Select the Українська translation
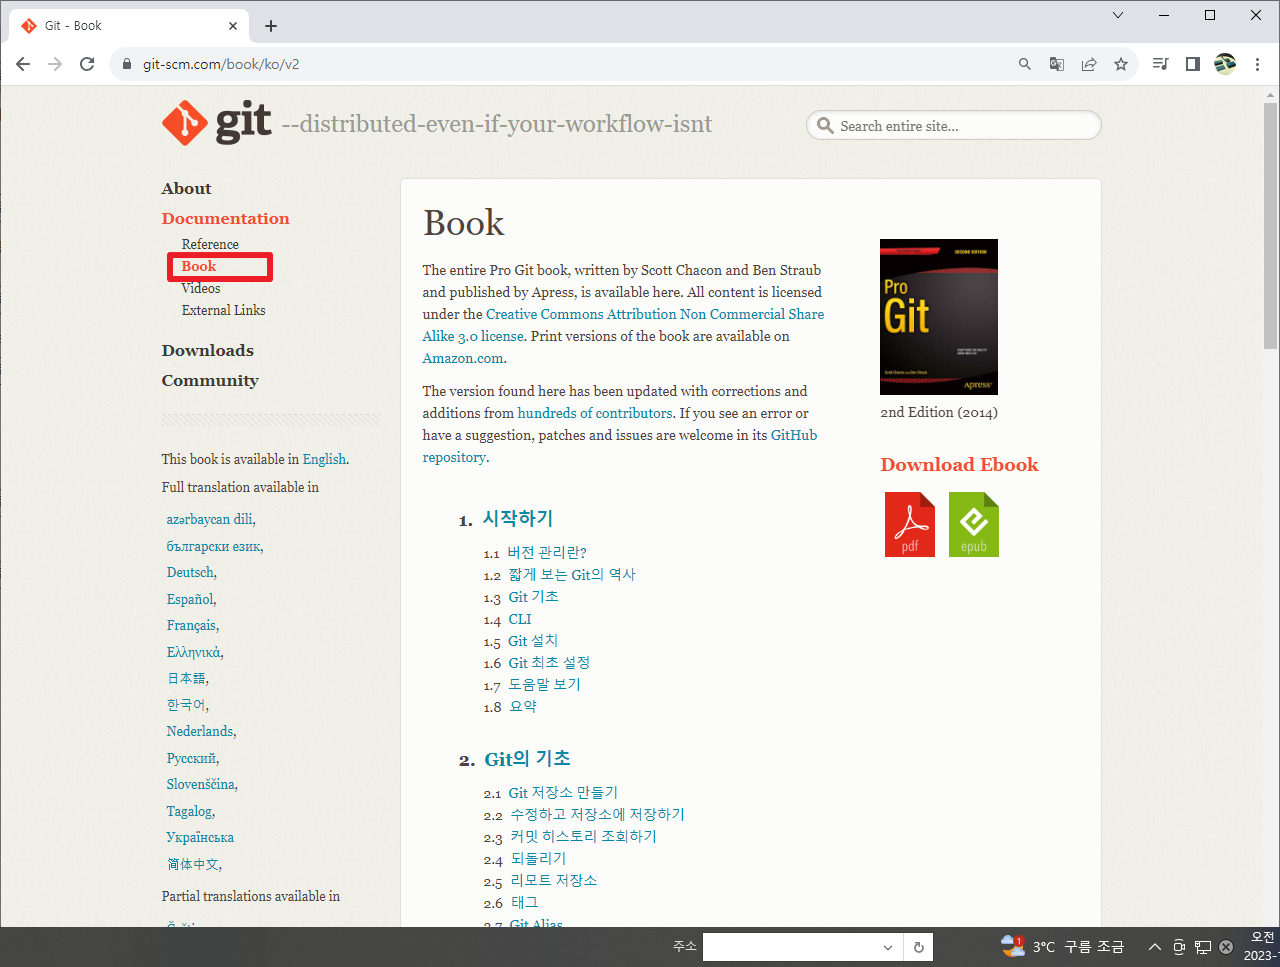1280x967 pixels. [x=200, y=837]
